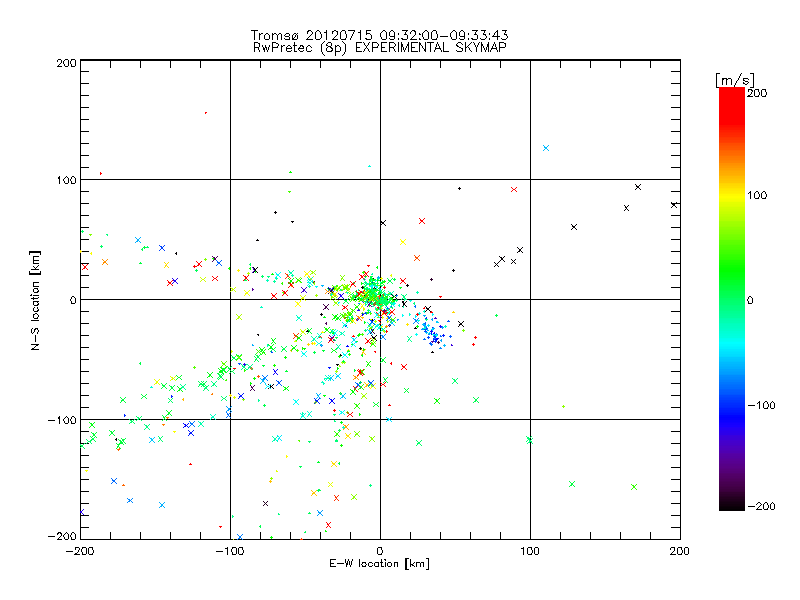Click the colorbar '100' label
The height and width of the screenshot is (600, 800).
757,195
